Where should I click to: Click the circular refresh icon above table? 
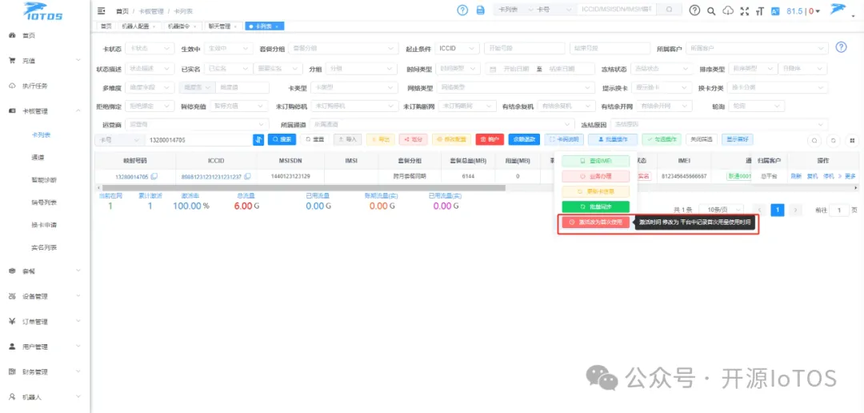click(834, 140)
